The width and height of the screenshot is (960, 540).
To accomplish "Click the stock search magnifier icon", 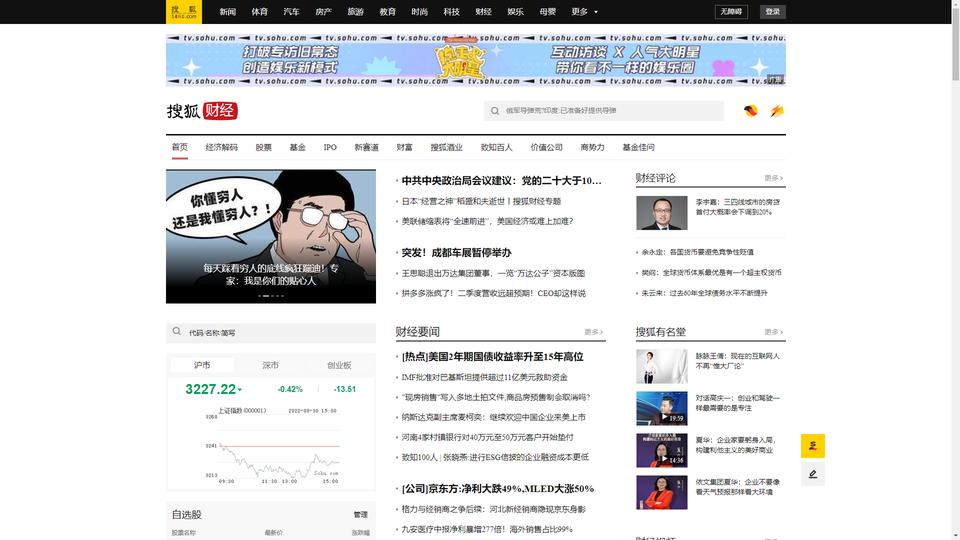I will tap(177, 331).
